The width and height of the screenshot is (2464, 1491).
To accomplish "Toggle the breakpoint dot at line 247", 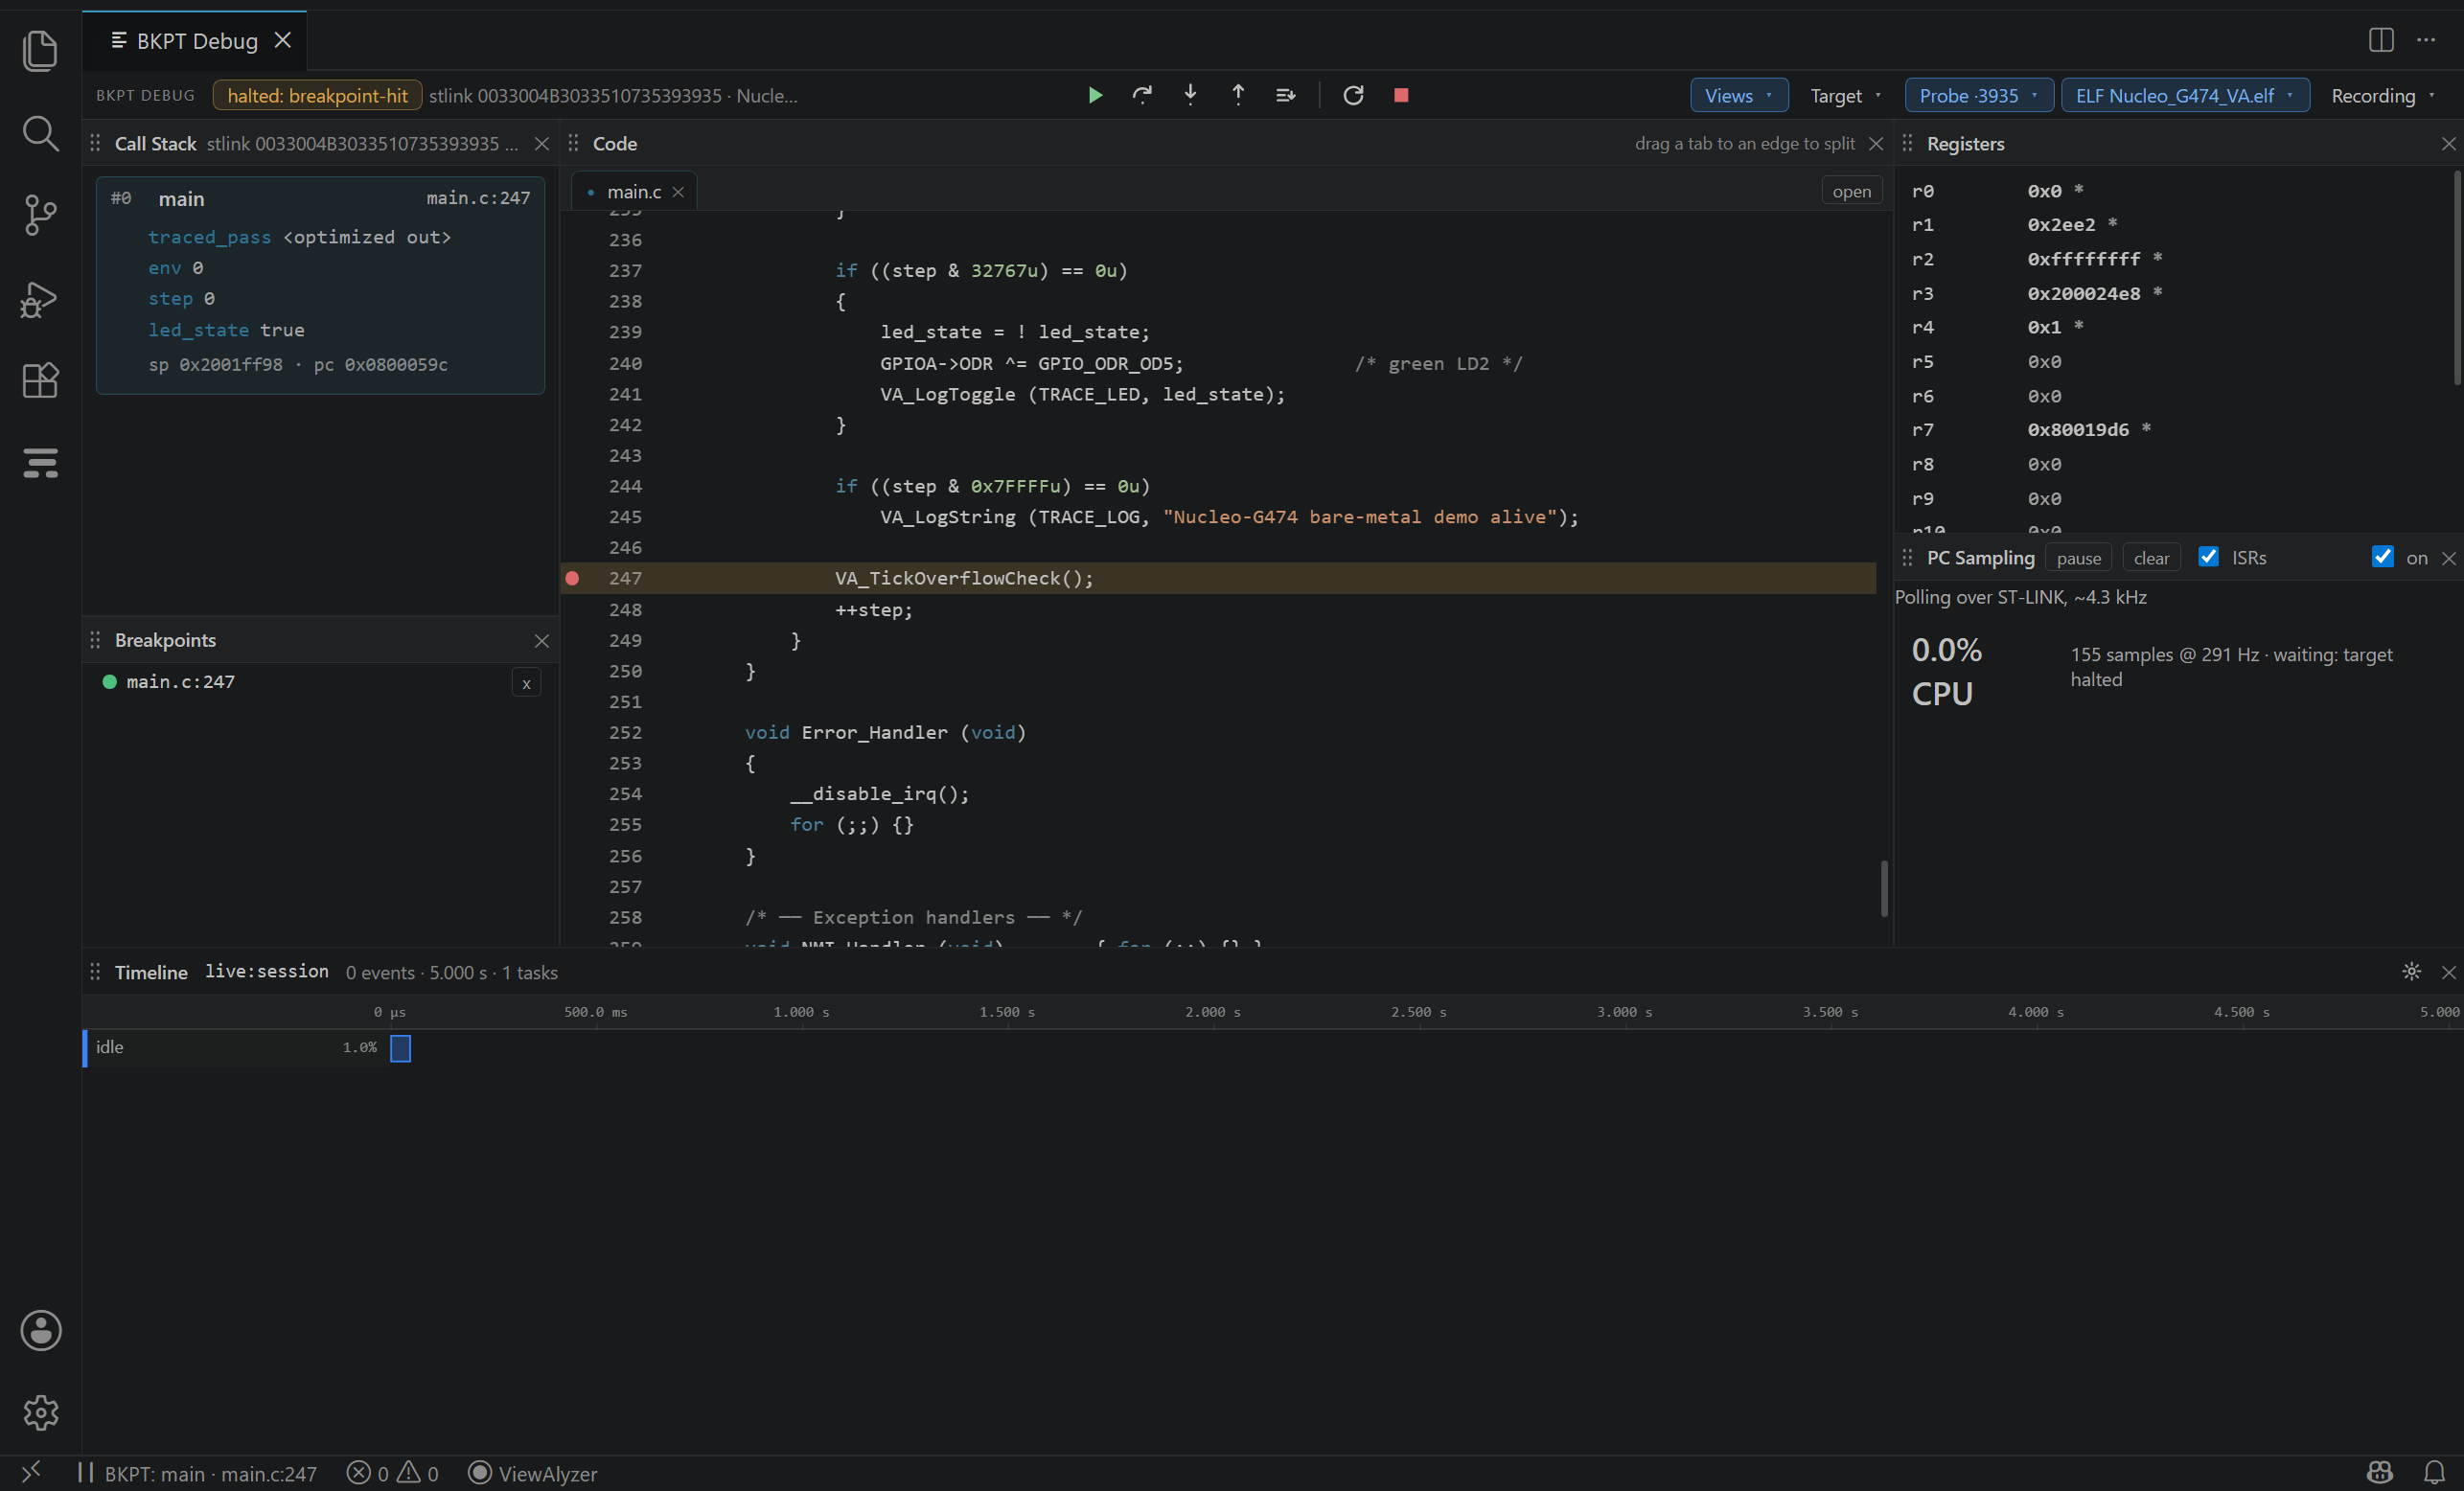I will click(572, 578).
